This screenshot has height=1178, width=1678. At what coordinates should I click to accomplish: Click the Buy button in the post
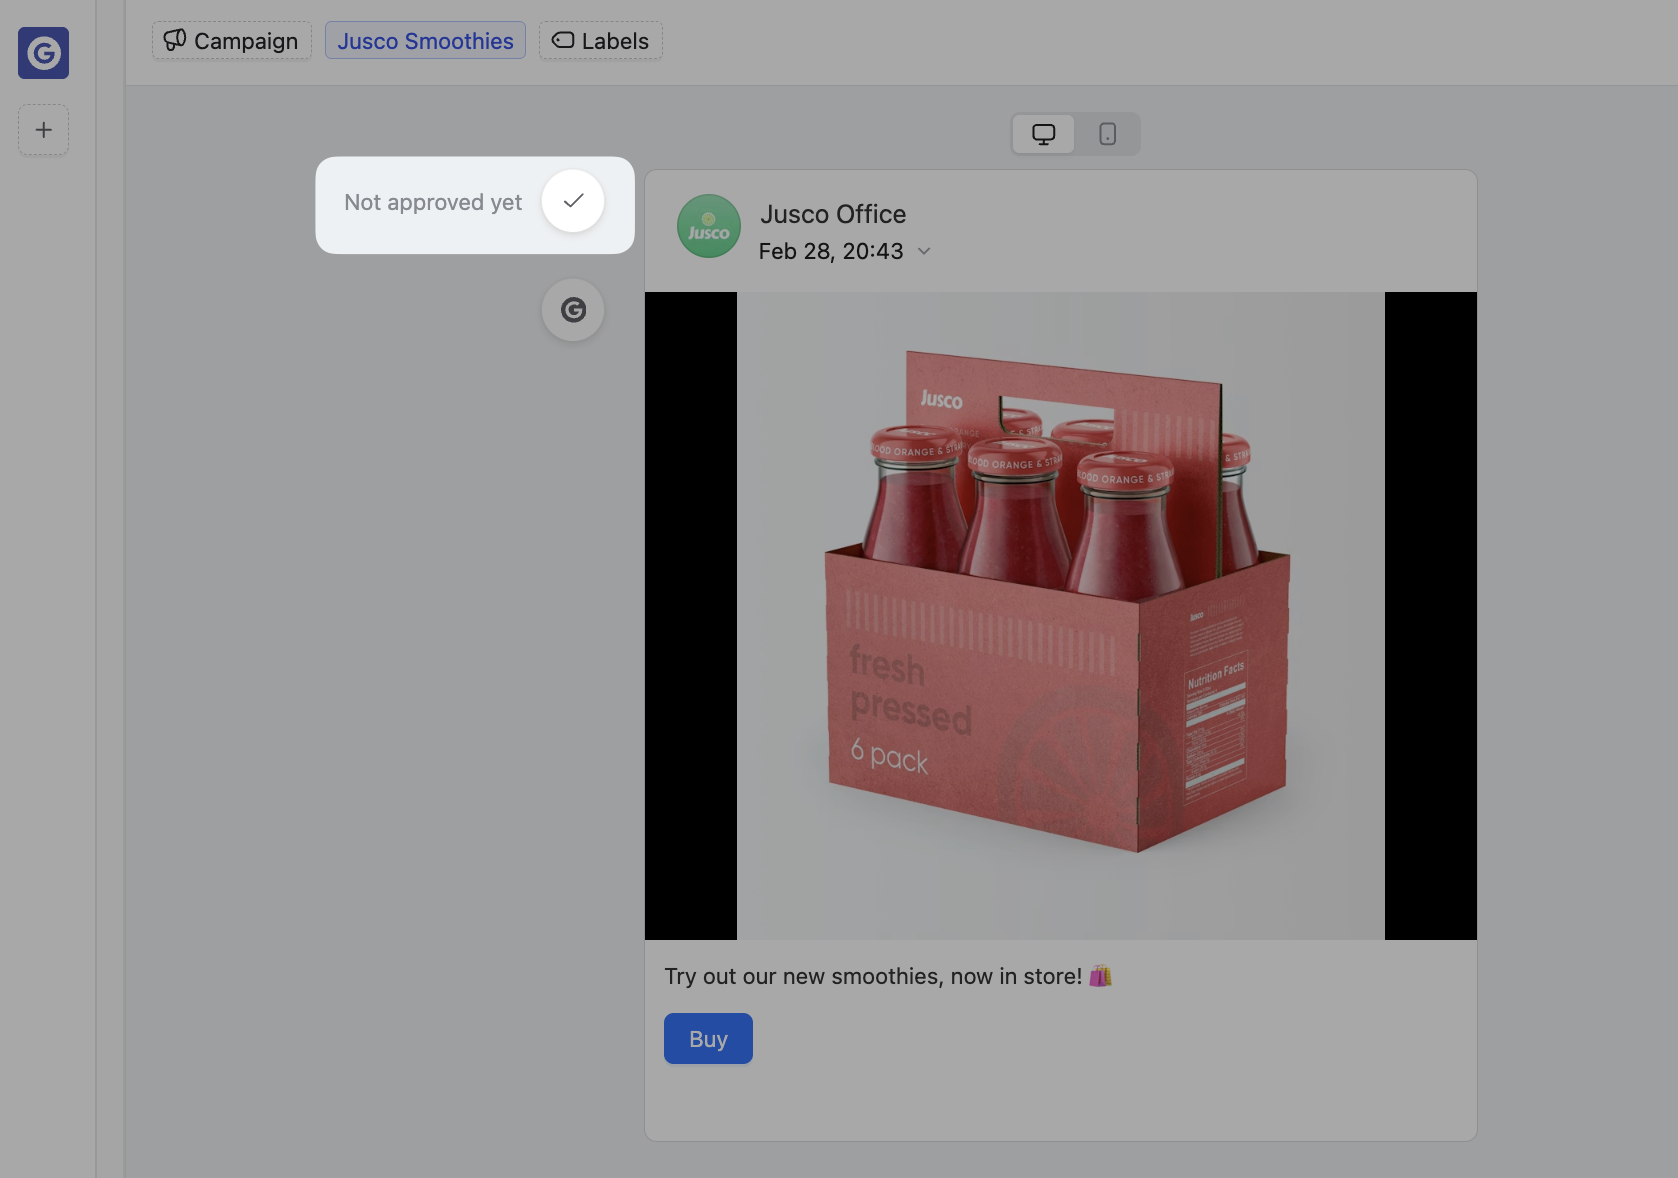point(708,1039)
